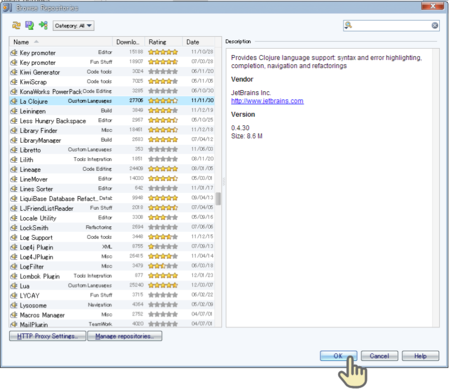The height and width of the screenshot is (389, 450).
Task: Select the Lysosome plugin name
Action: (x=33, y=305)
